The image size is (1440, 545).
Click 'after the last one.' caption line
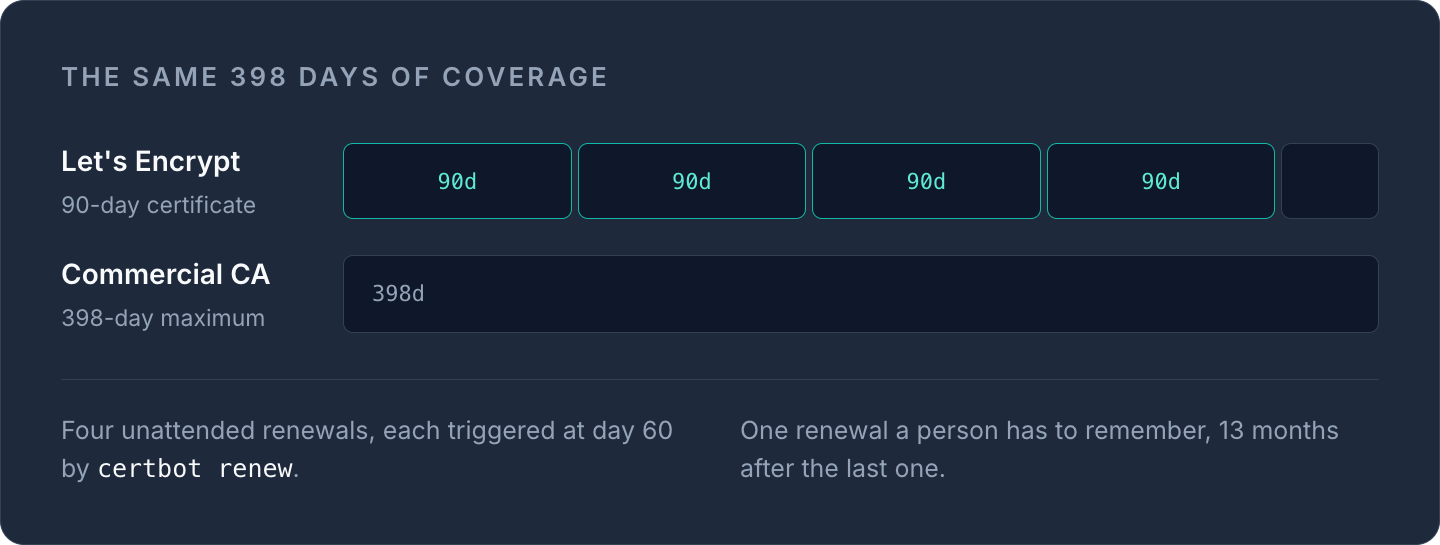pos(842,468)
